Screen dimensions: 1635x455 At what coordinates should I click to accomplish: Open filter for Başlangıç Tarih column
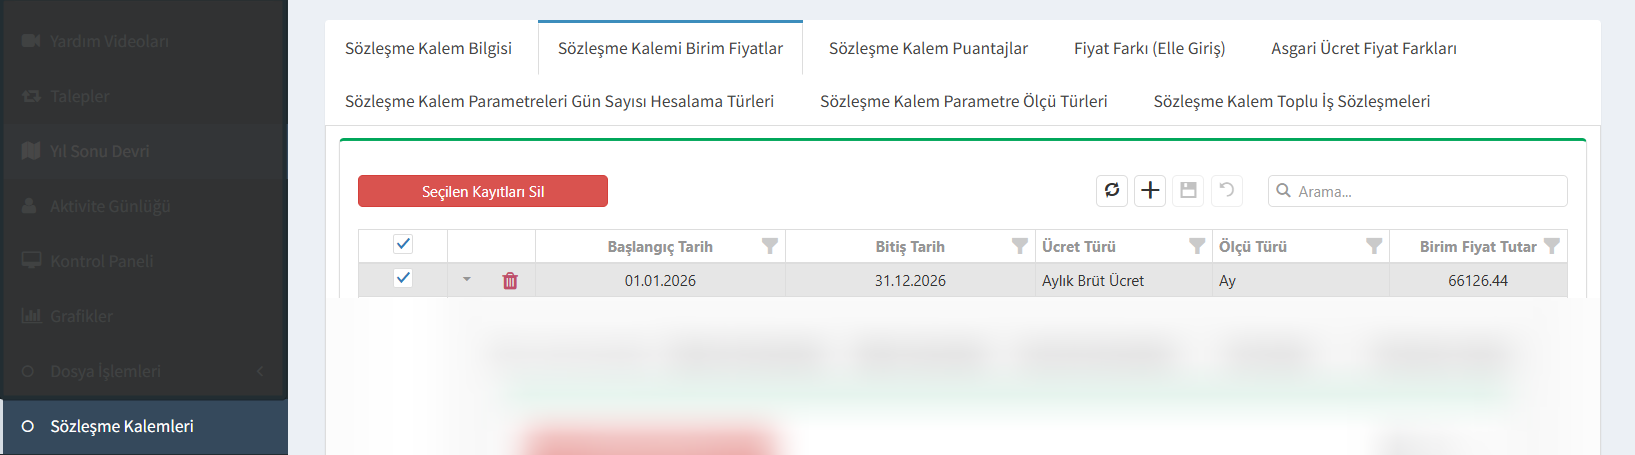770,246
